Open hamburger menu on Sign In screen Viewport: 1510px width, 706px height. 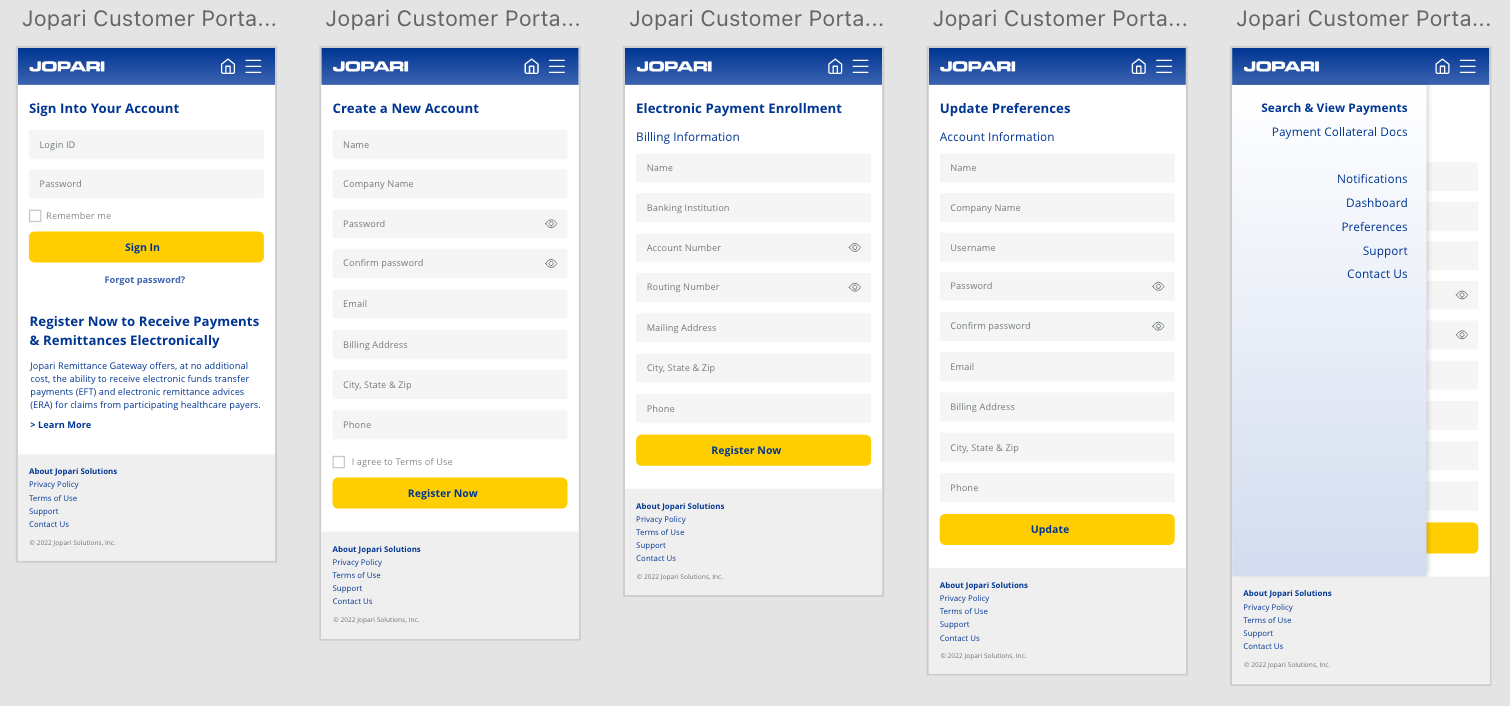[x=254, y=66]
